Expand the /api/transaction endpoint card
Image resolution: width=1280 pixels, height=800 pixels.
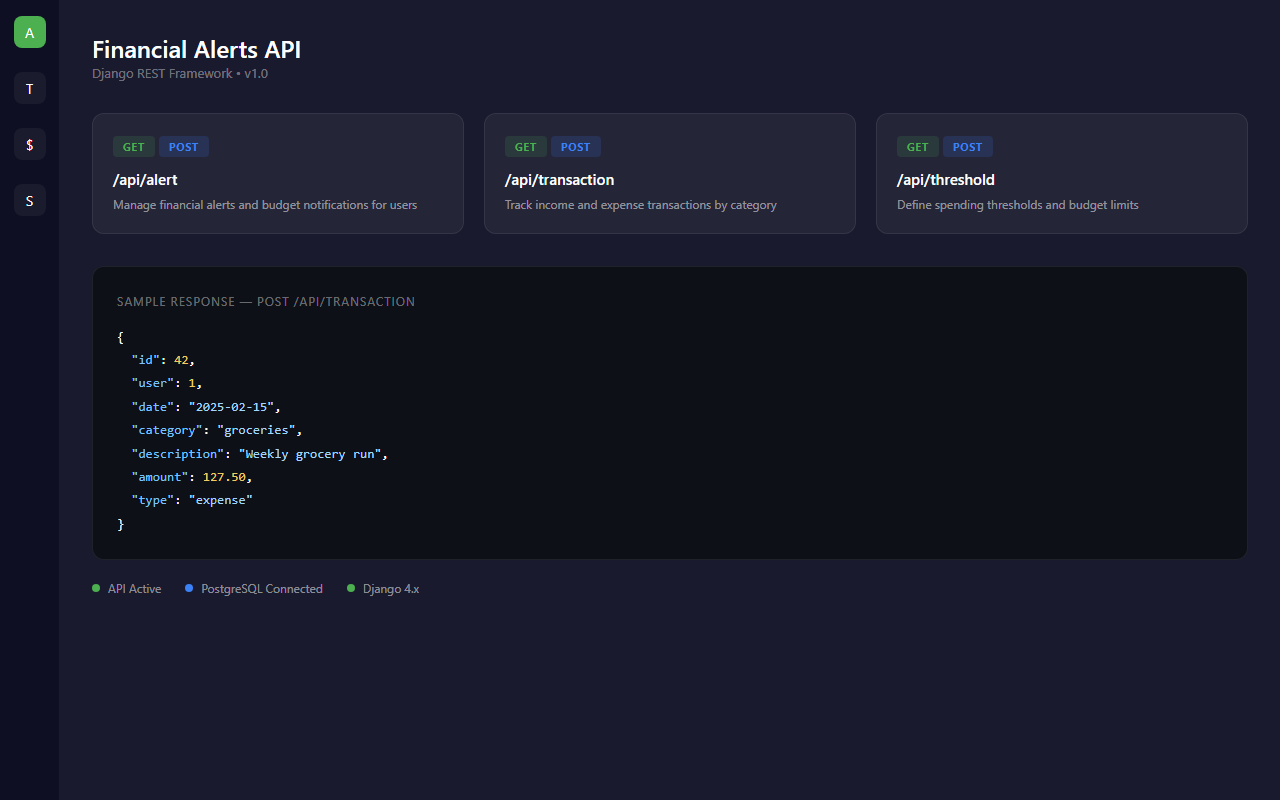click(670, 173)
